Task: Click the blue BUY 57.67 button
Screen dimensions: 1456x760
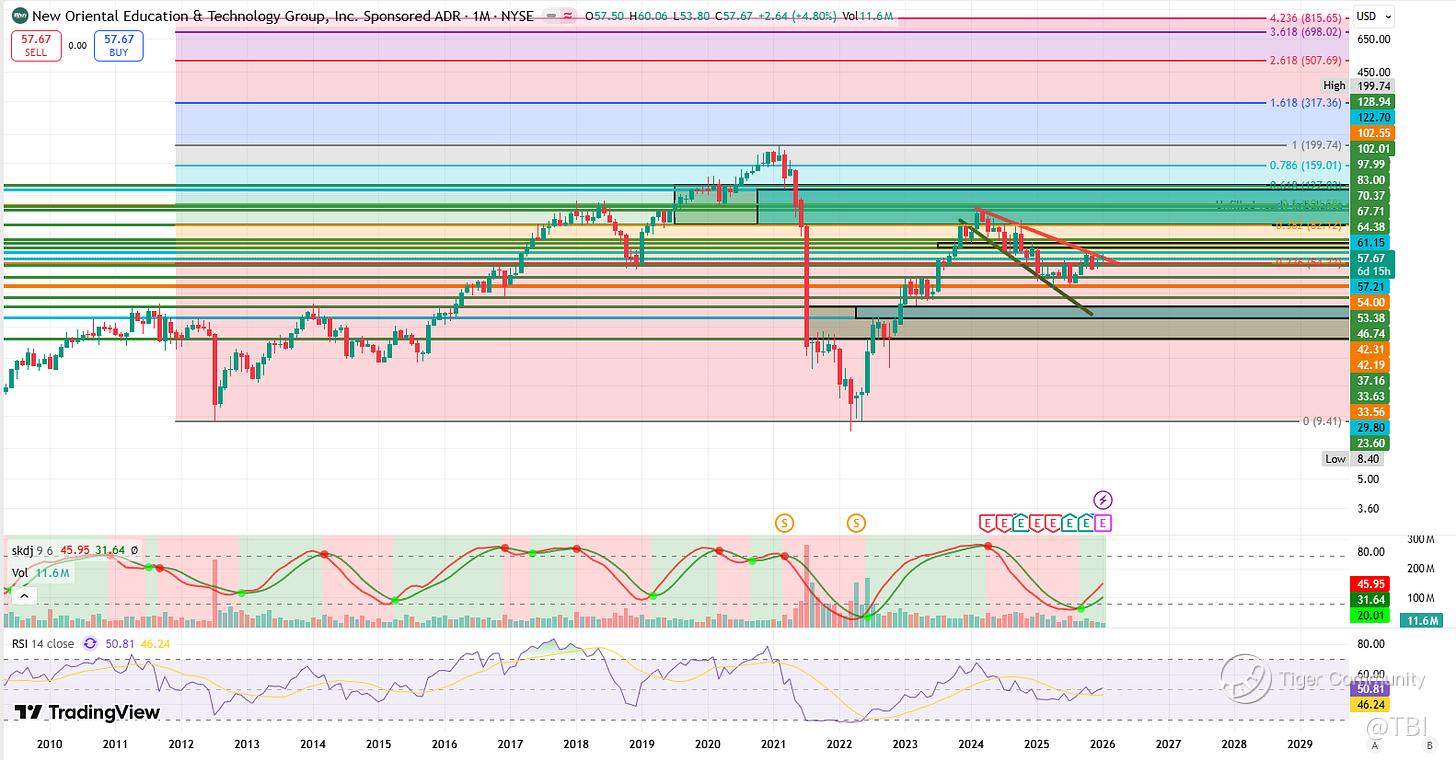Action: (118, 46)
